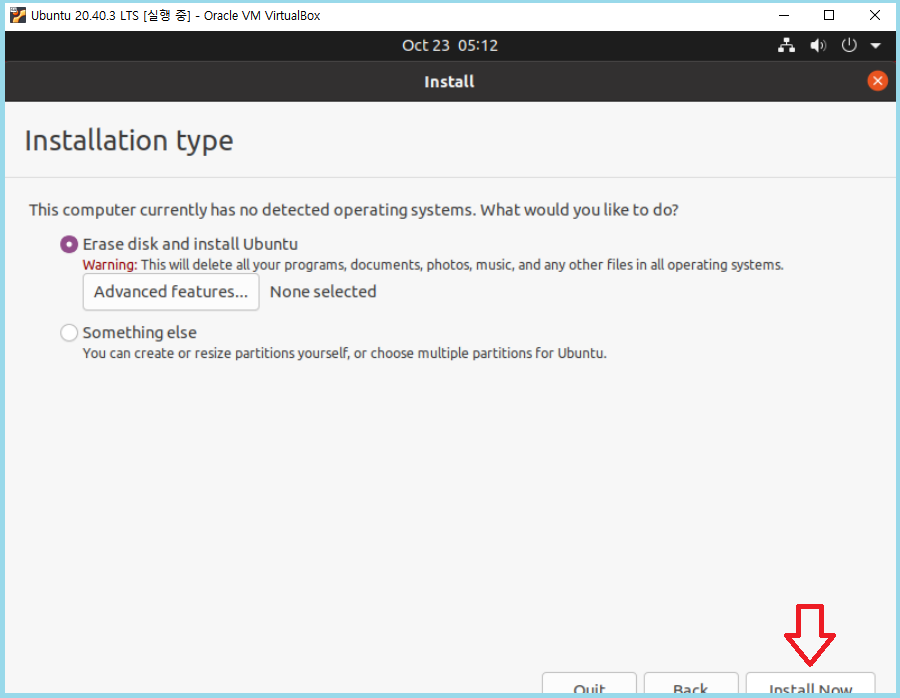Viewport: 900px width, 698px height.
Task: Click the power icon in top bar
Action: pyautogui.click(x=849, y=45)
